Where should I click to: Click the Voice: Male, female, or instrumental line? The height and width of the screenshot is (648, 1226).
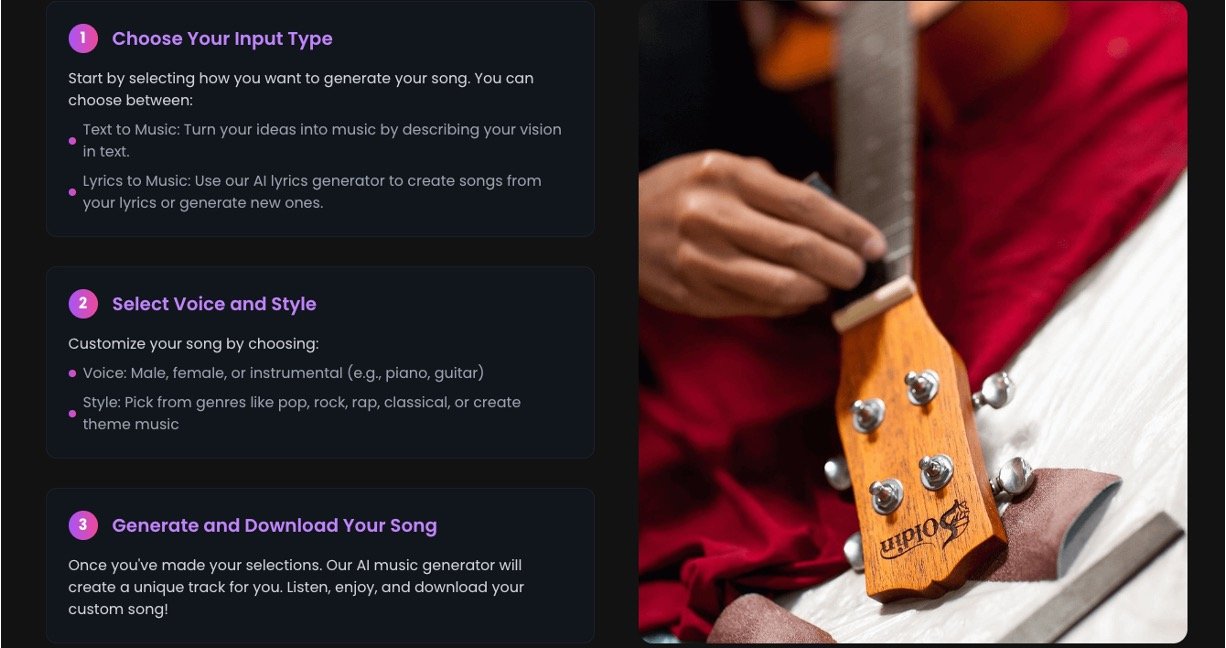click(283, 373)
